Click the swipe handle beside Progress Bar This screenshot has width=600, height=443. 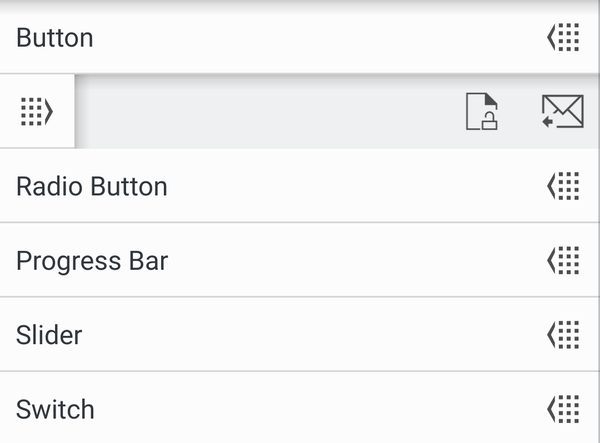pos(564,261)
